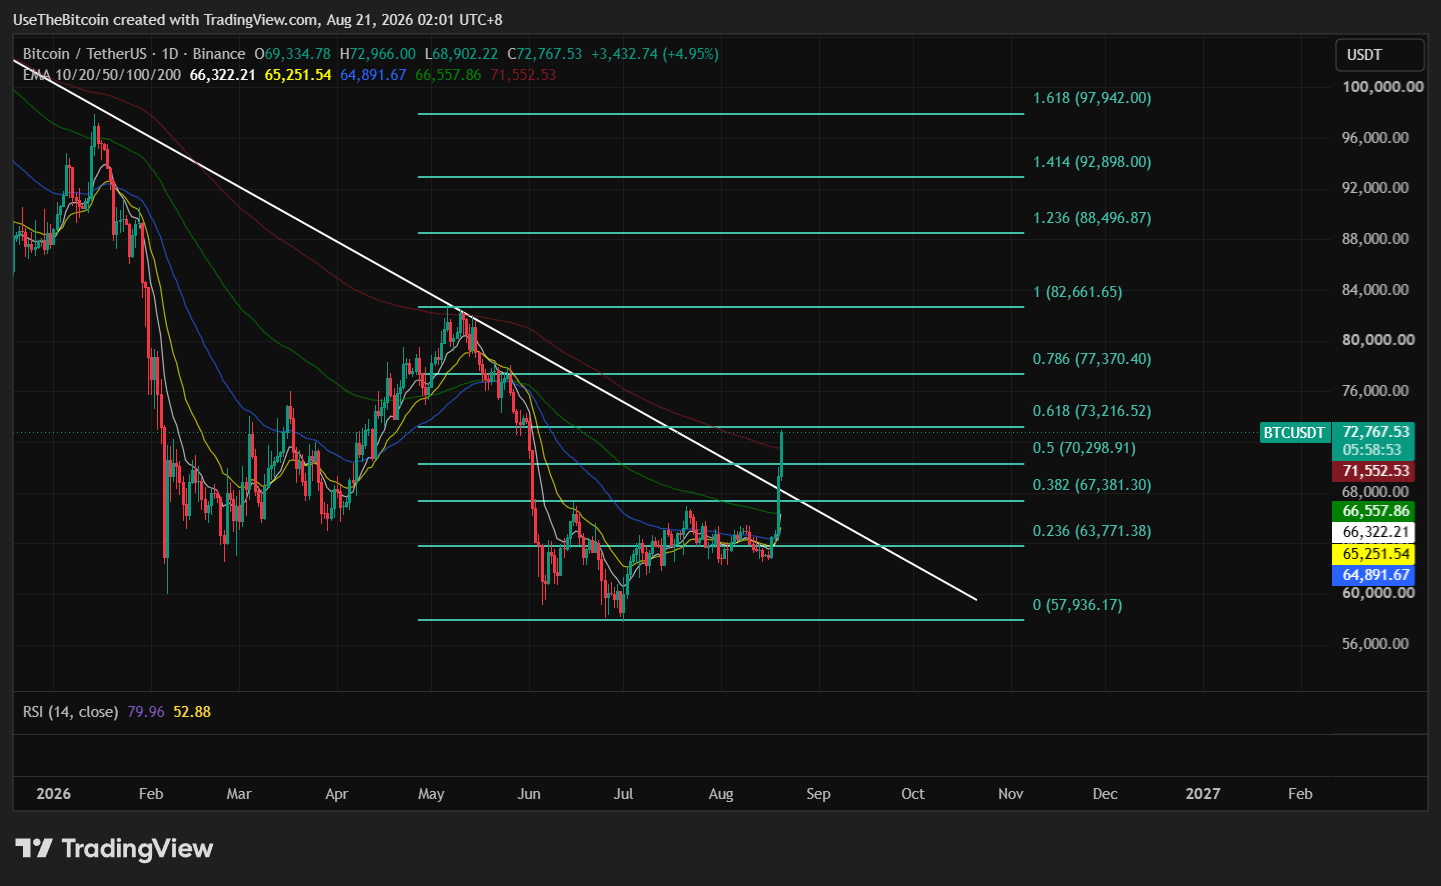
Task: Click the May label on time axis
Action: pyautogui.click(x=431, y=794)
